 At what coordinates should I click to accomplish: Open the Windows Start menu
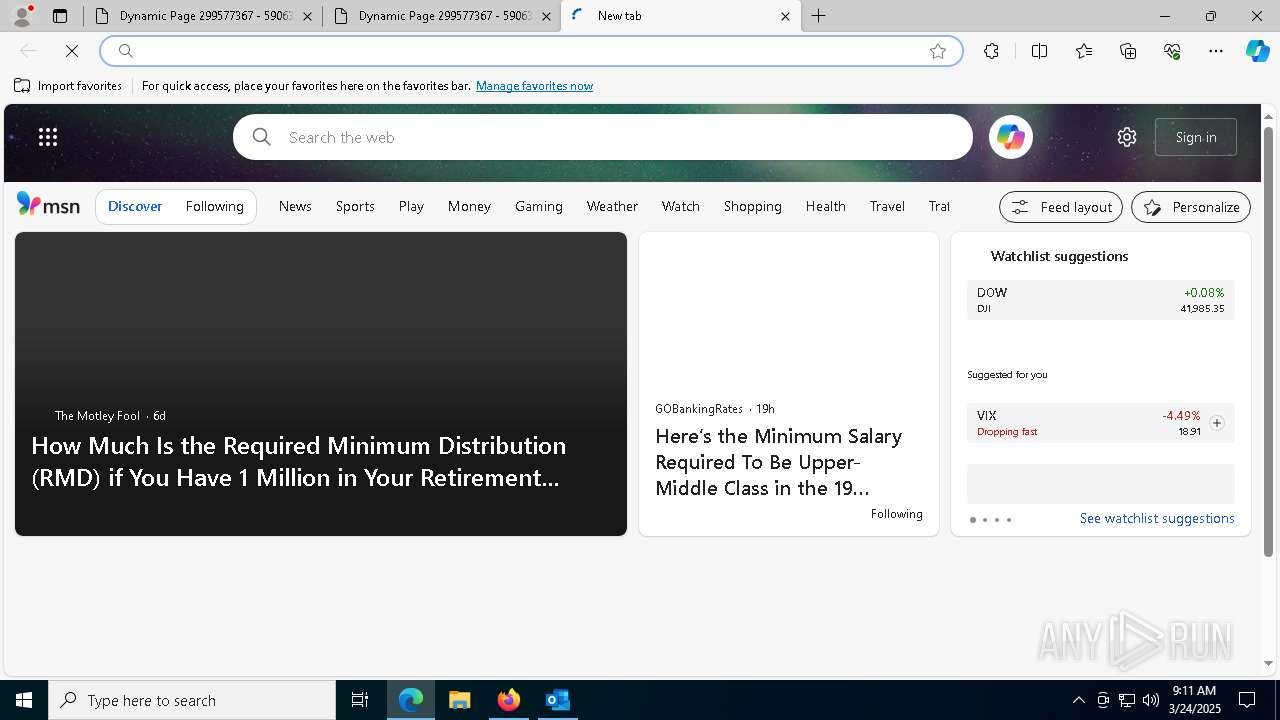point(24,700)
